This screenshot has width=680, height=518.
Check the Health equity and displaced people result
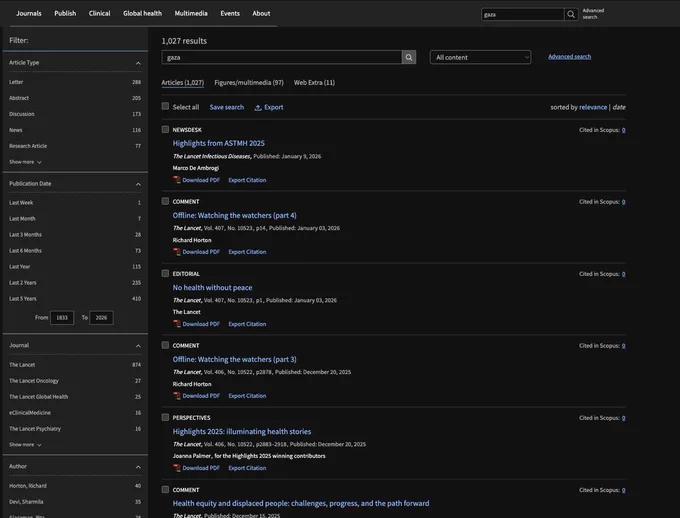click(x=165, y=489)
